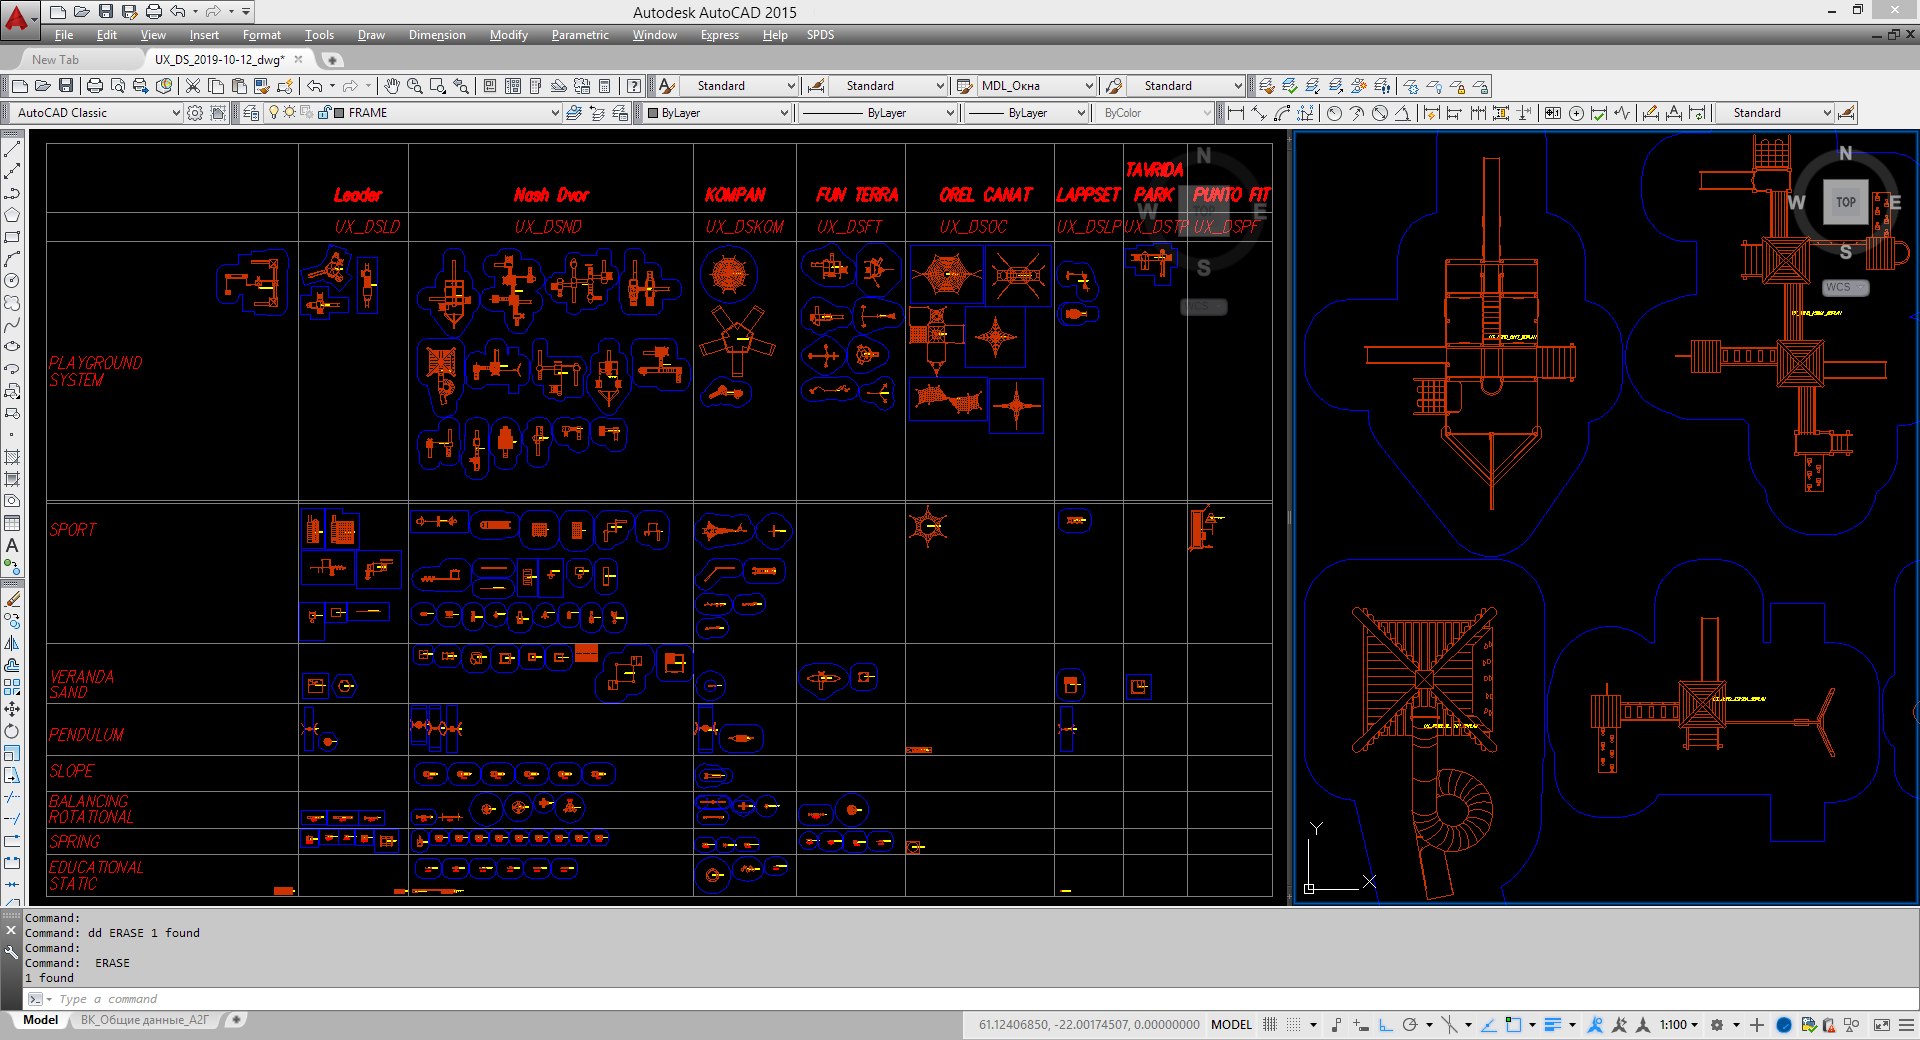Image resolution: width=1920 pixels, height=1040 pixels.
Task: Click the Plot (printer) icon in Standard toolbar
Action: pos(95,86)
